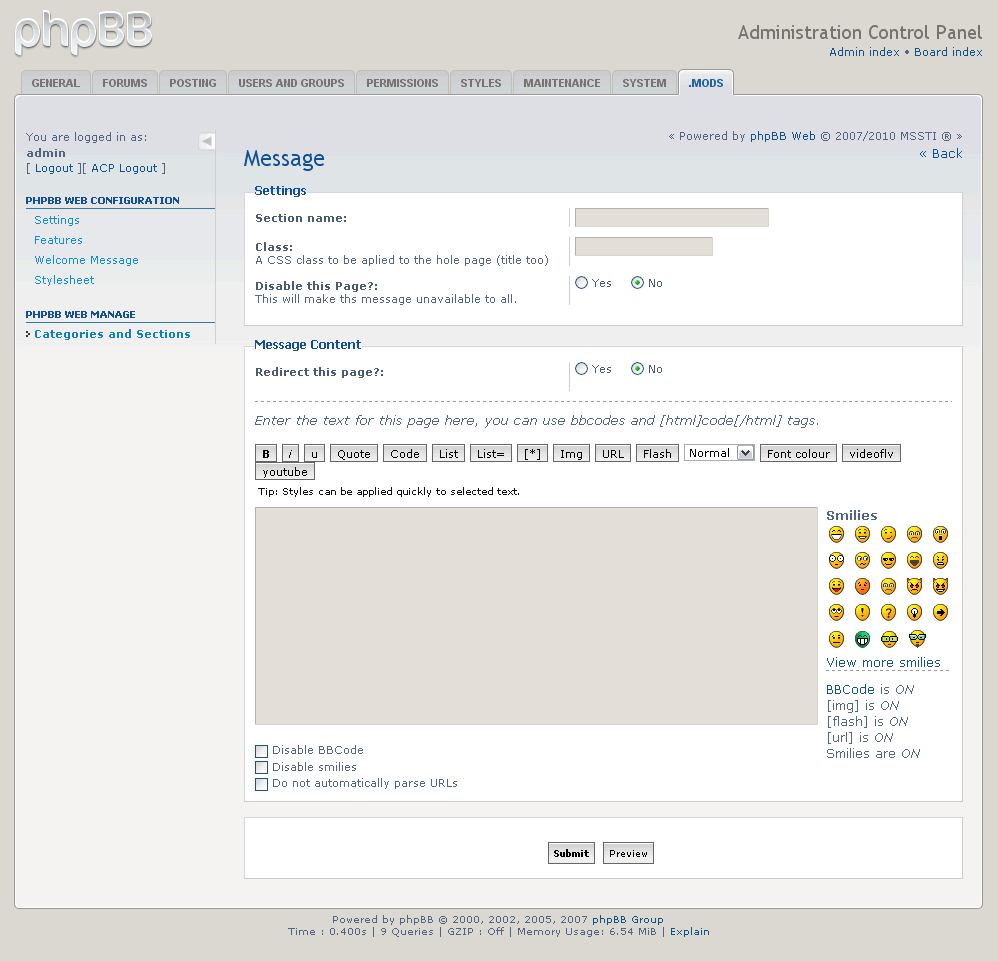Insert the crying smiley with tears
998x961 pixels.
(889, 586)
